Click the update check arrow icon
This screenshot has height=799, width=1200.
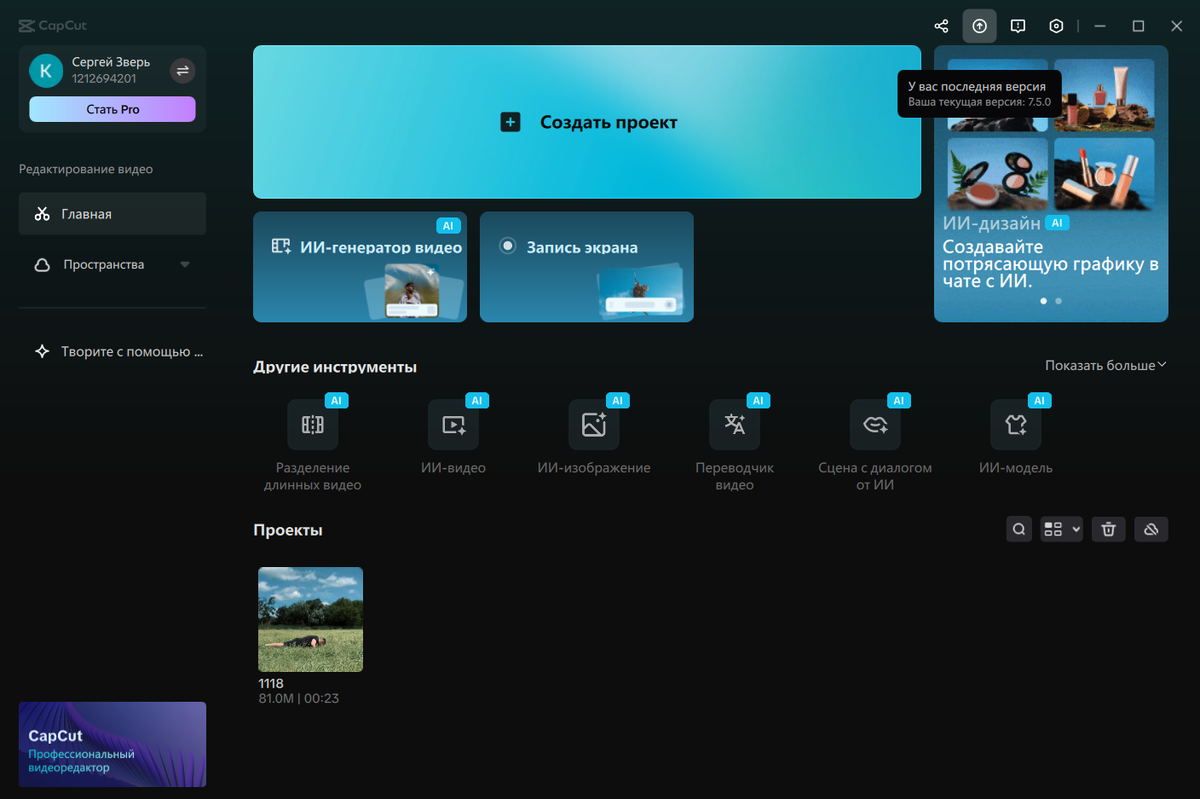pos(980,26)
